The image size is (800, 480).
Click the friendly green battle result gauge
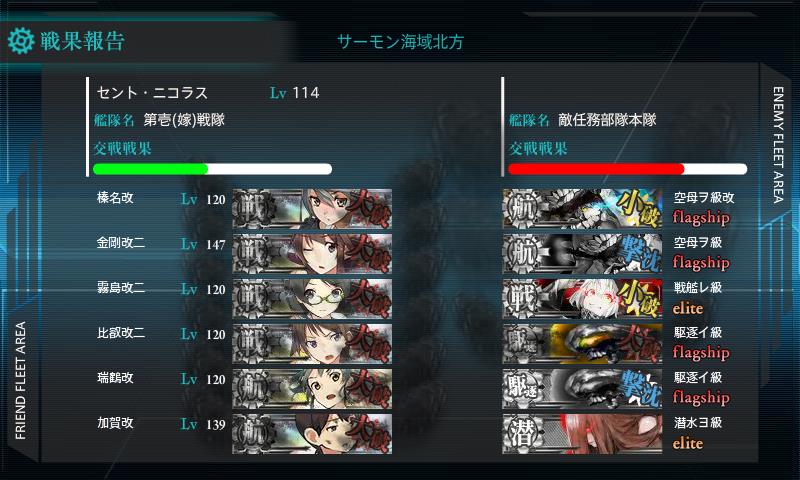[212, 169]
